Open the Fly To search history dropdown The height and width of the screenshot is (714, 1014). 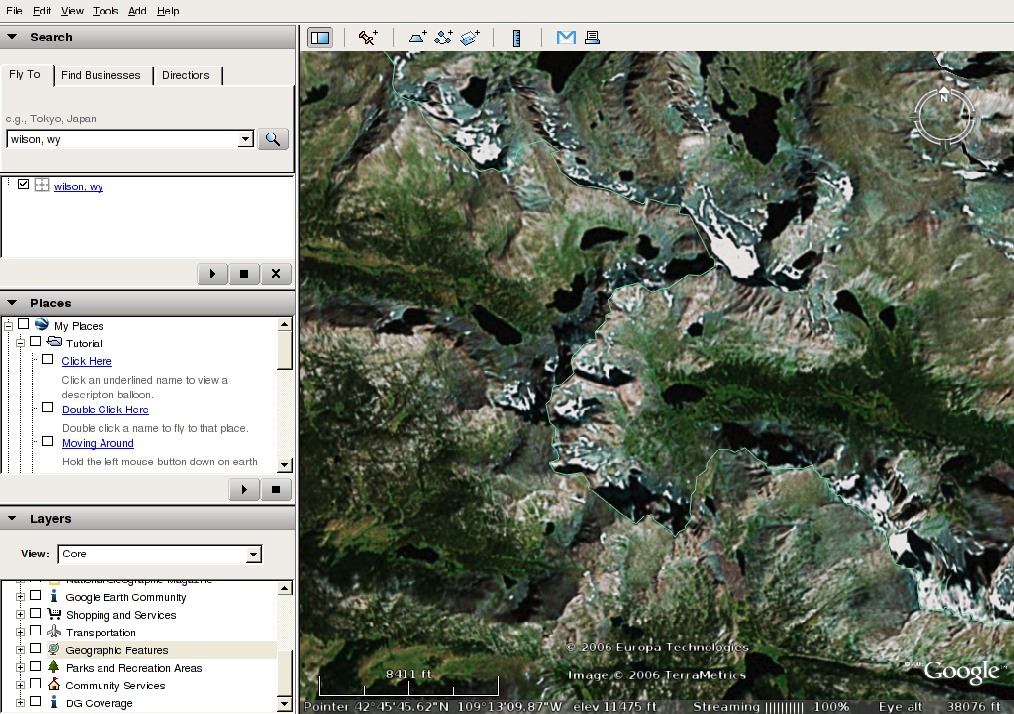click(x=245, y=139)
